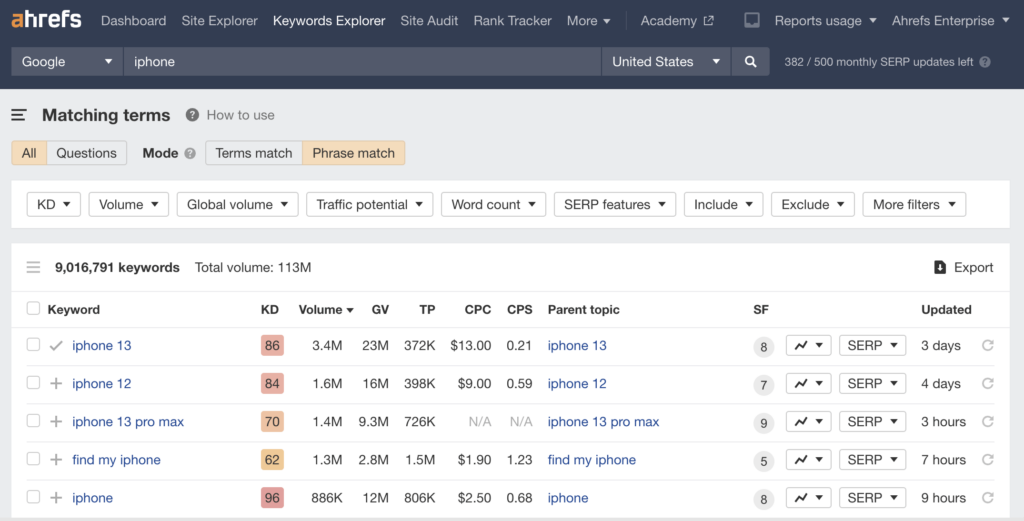Open the KD filter dropdown
Image resolution: width=1024 pixels, height=521 pixels.
(x=54, y=204)
